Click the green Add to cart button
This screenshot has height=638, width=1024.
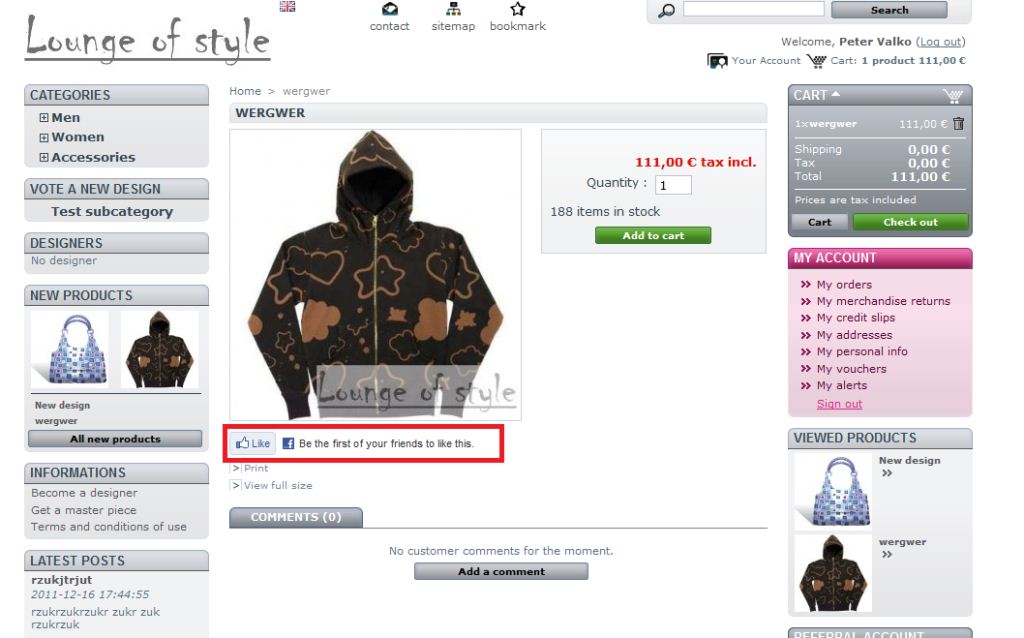coord(653,235)
